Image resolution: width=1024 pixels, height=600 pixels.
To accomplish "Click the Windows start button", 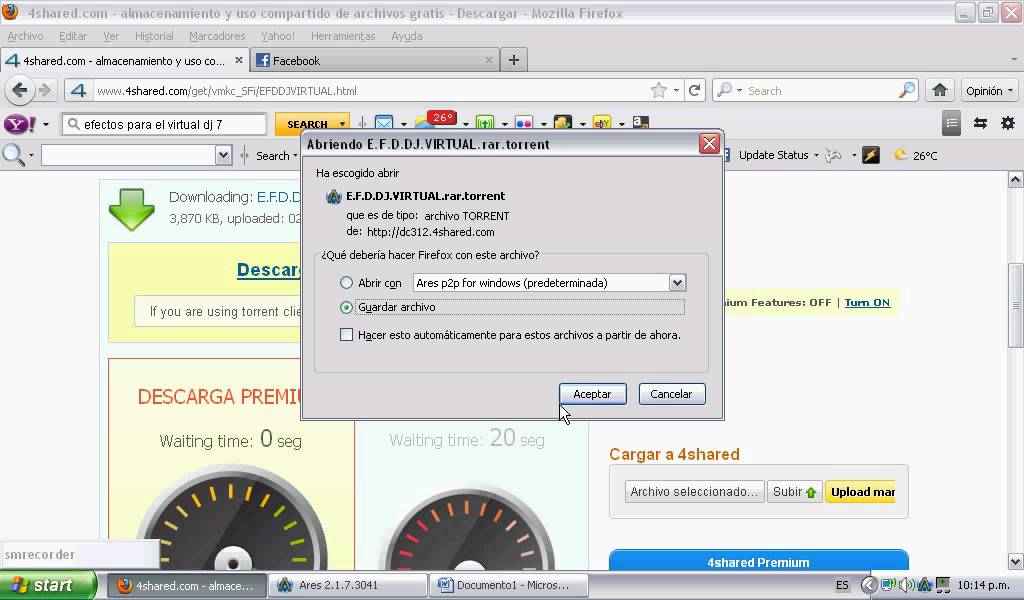I will pos(48,585).
